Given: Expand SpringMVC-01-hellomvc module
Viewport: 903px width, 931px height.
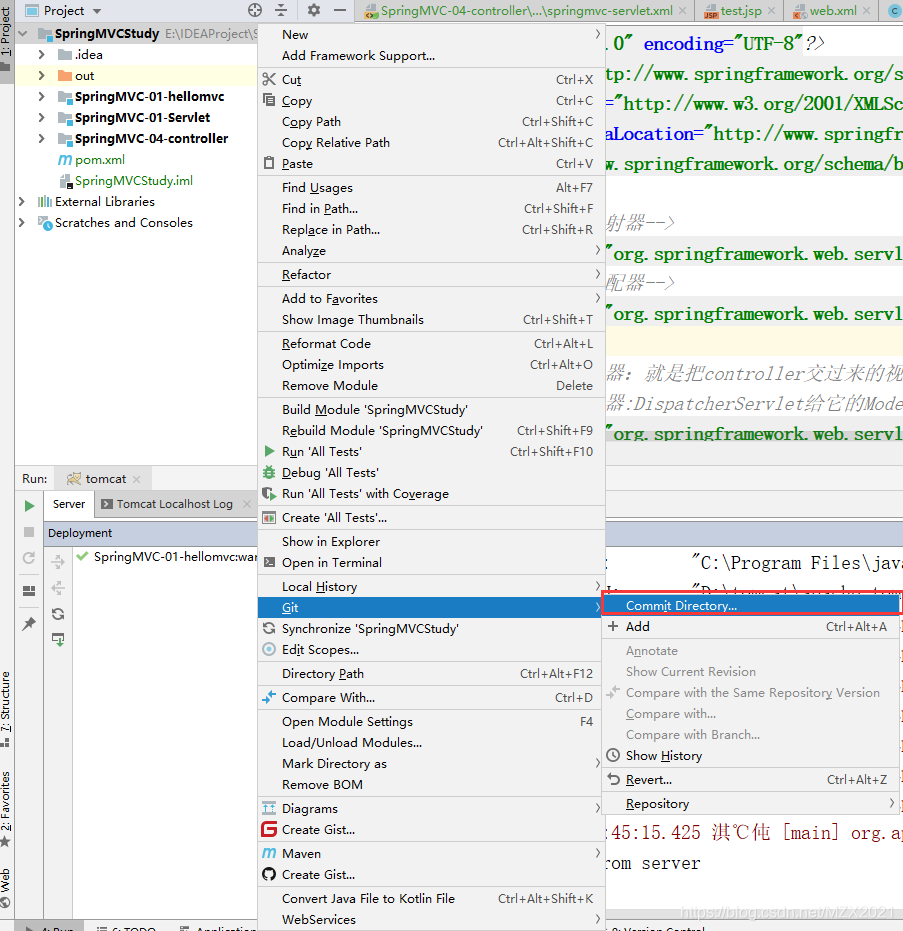Looking at the screenshot, I should tap(42, 96).
